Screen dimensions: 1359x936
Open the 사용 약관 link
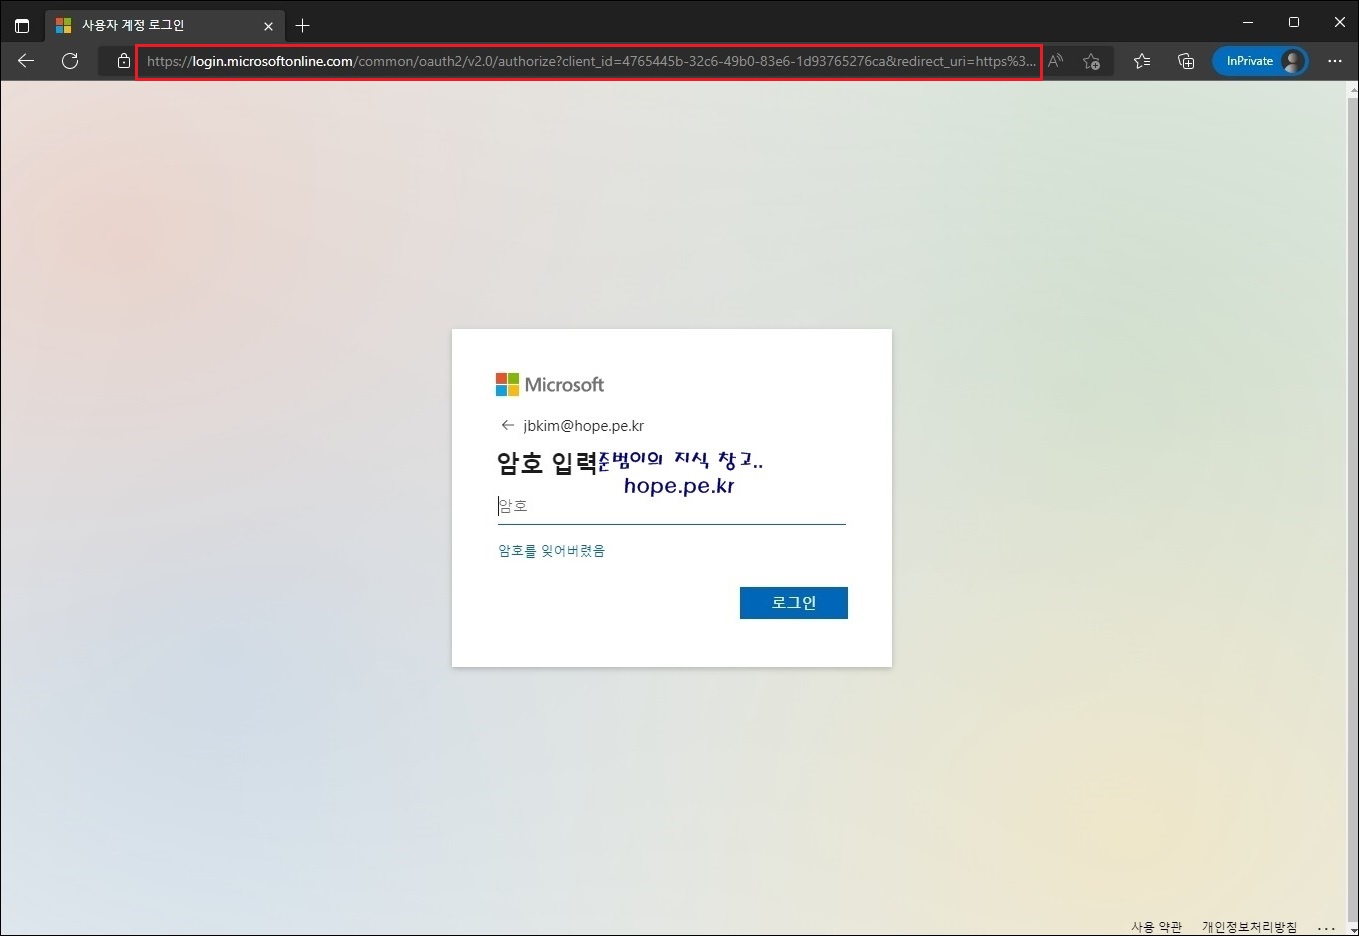click(x=1156, y=927)
